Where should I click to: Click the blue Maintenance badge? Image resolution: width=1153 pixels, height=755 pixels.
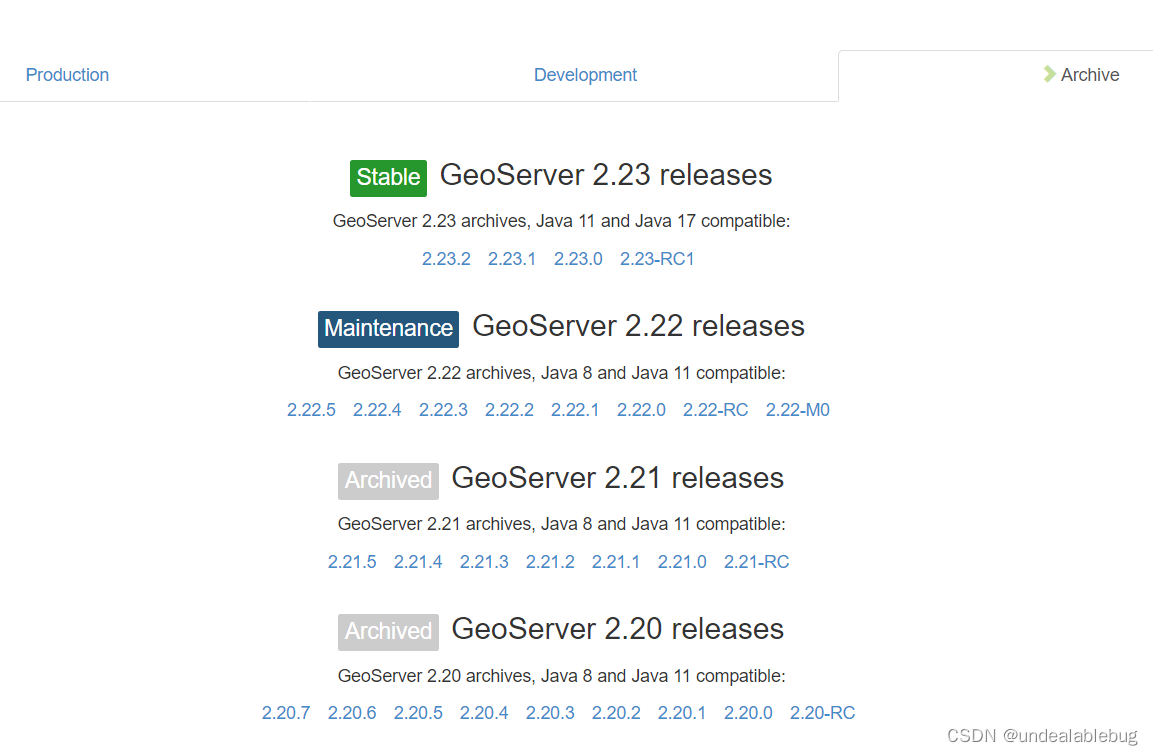click(388, 329)
